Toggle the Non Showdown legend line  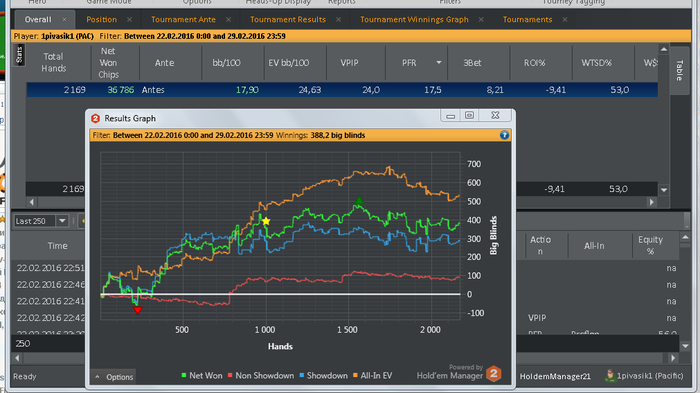pyautogui.click(x=261, y=376)
